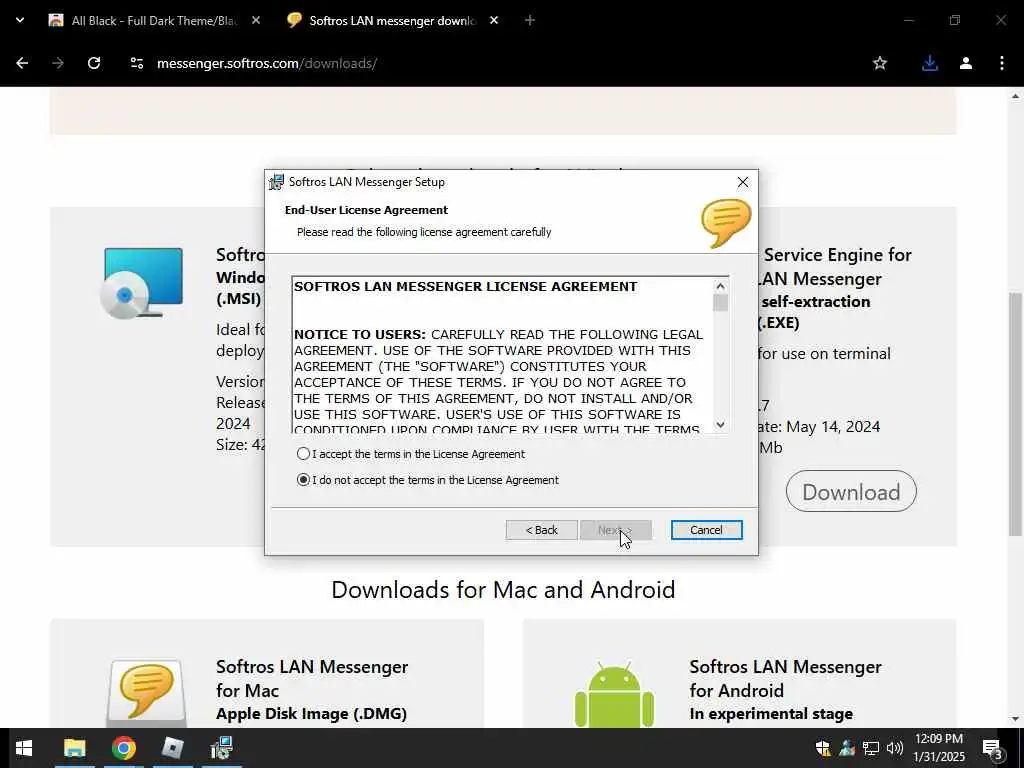Open File Explorer from taskbar
Screen dimensions: 1024x768
click(x=74, y=748)
